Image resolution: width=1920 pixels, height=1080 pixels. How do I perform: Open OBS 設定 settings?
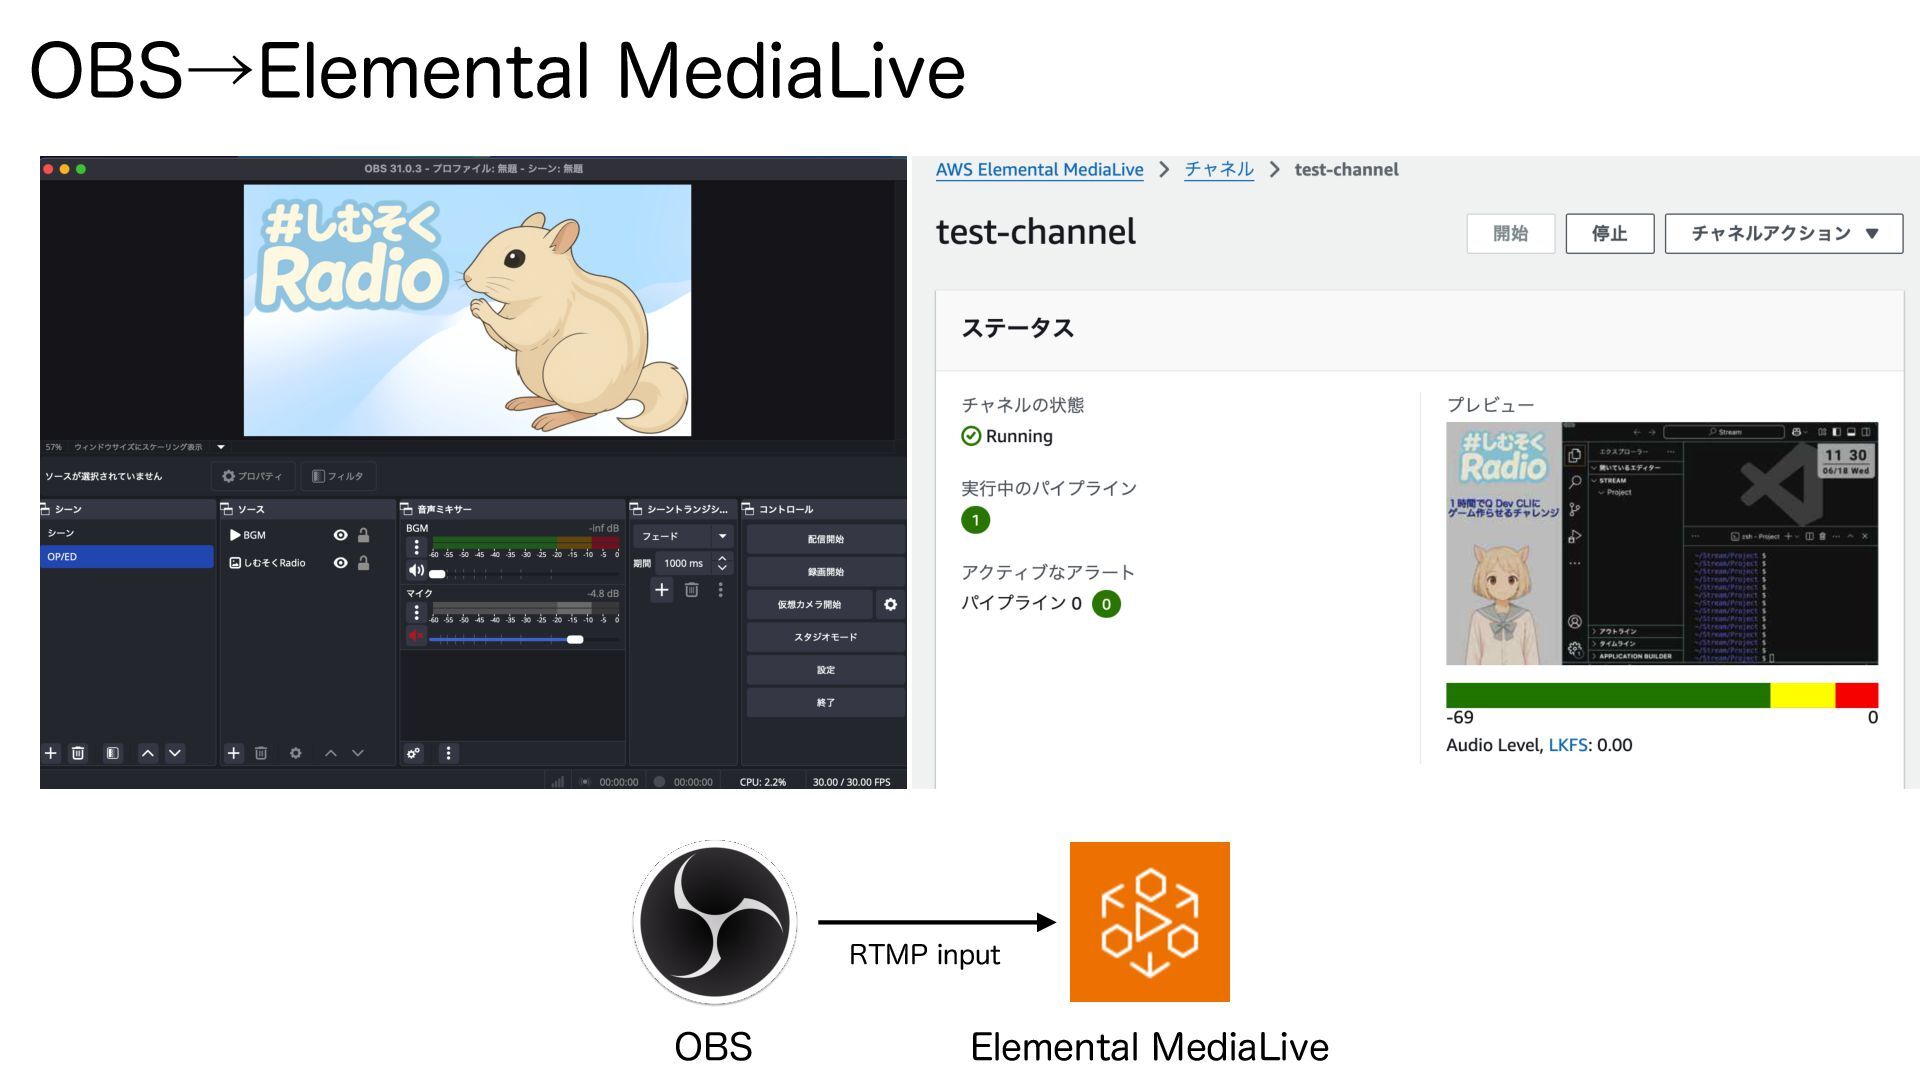(825, 670)
